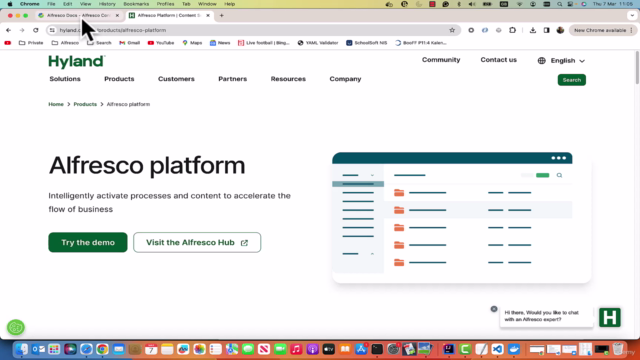Screen dimensions: 640x360
Task: Bookmark this page with the star icon
Action: point(452,30)
